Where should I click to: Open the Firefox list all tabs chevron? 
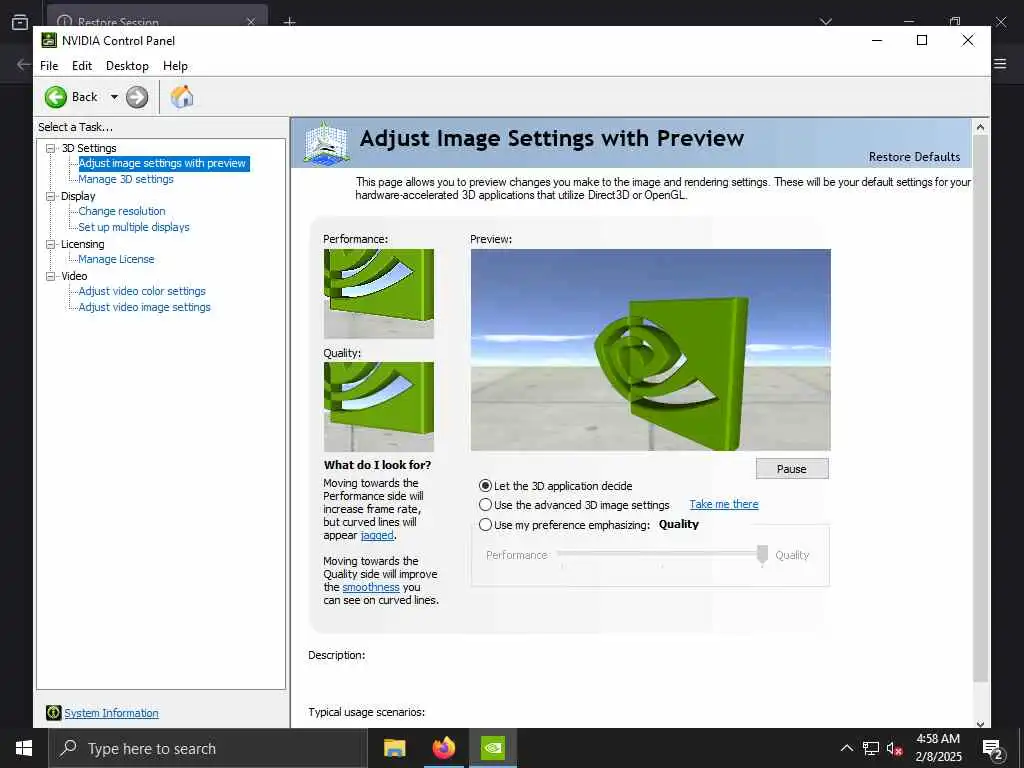(825, 22)
